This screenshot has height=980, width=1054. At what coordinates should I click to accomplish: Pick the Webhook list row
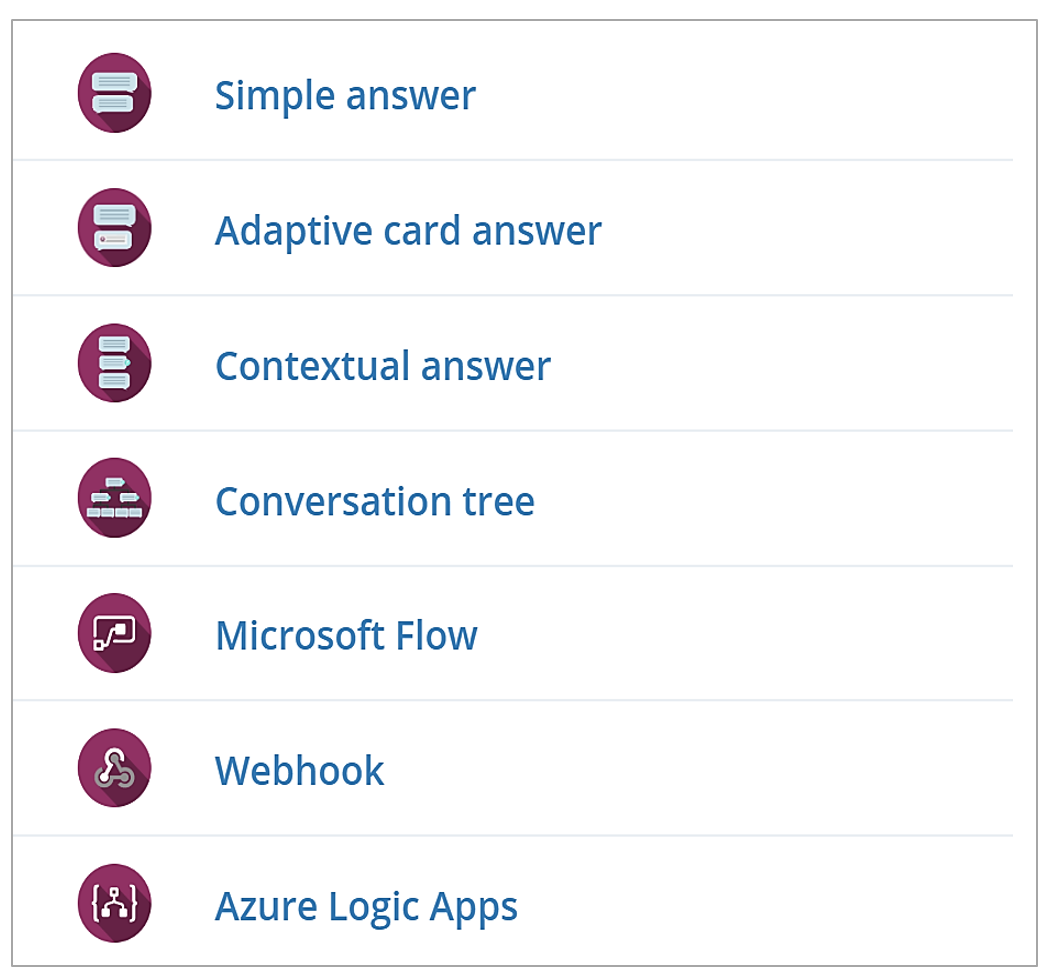(513, 768)
